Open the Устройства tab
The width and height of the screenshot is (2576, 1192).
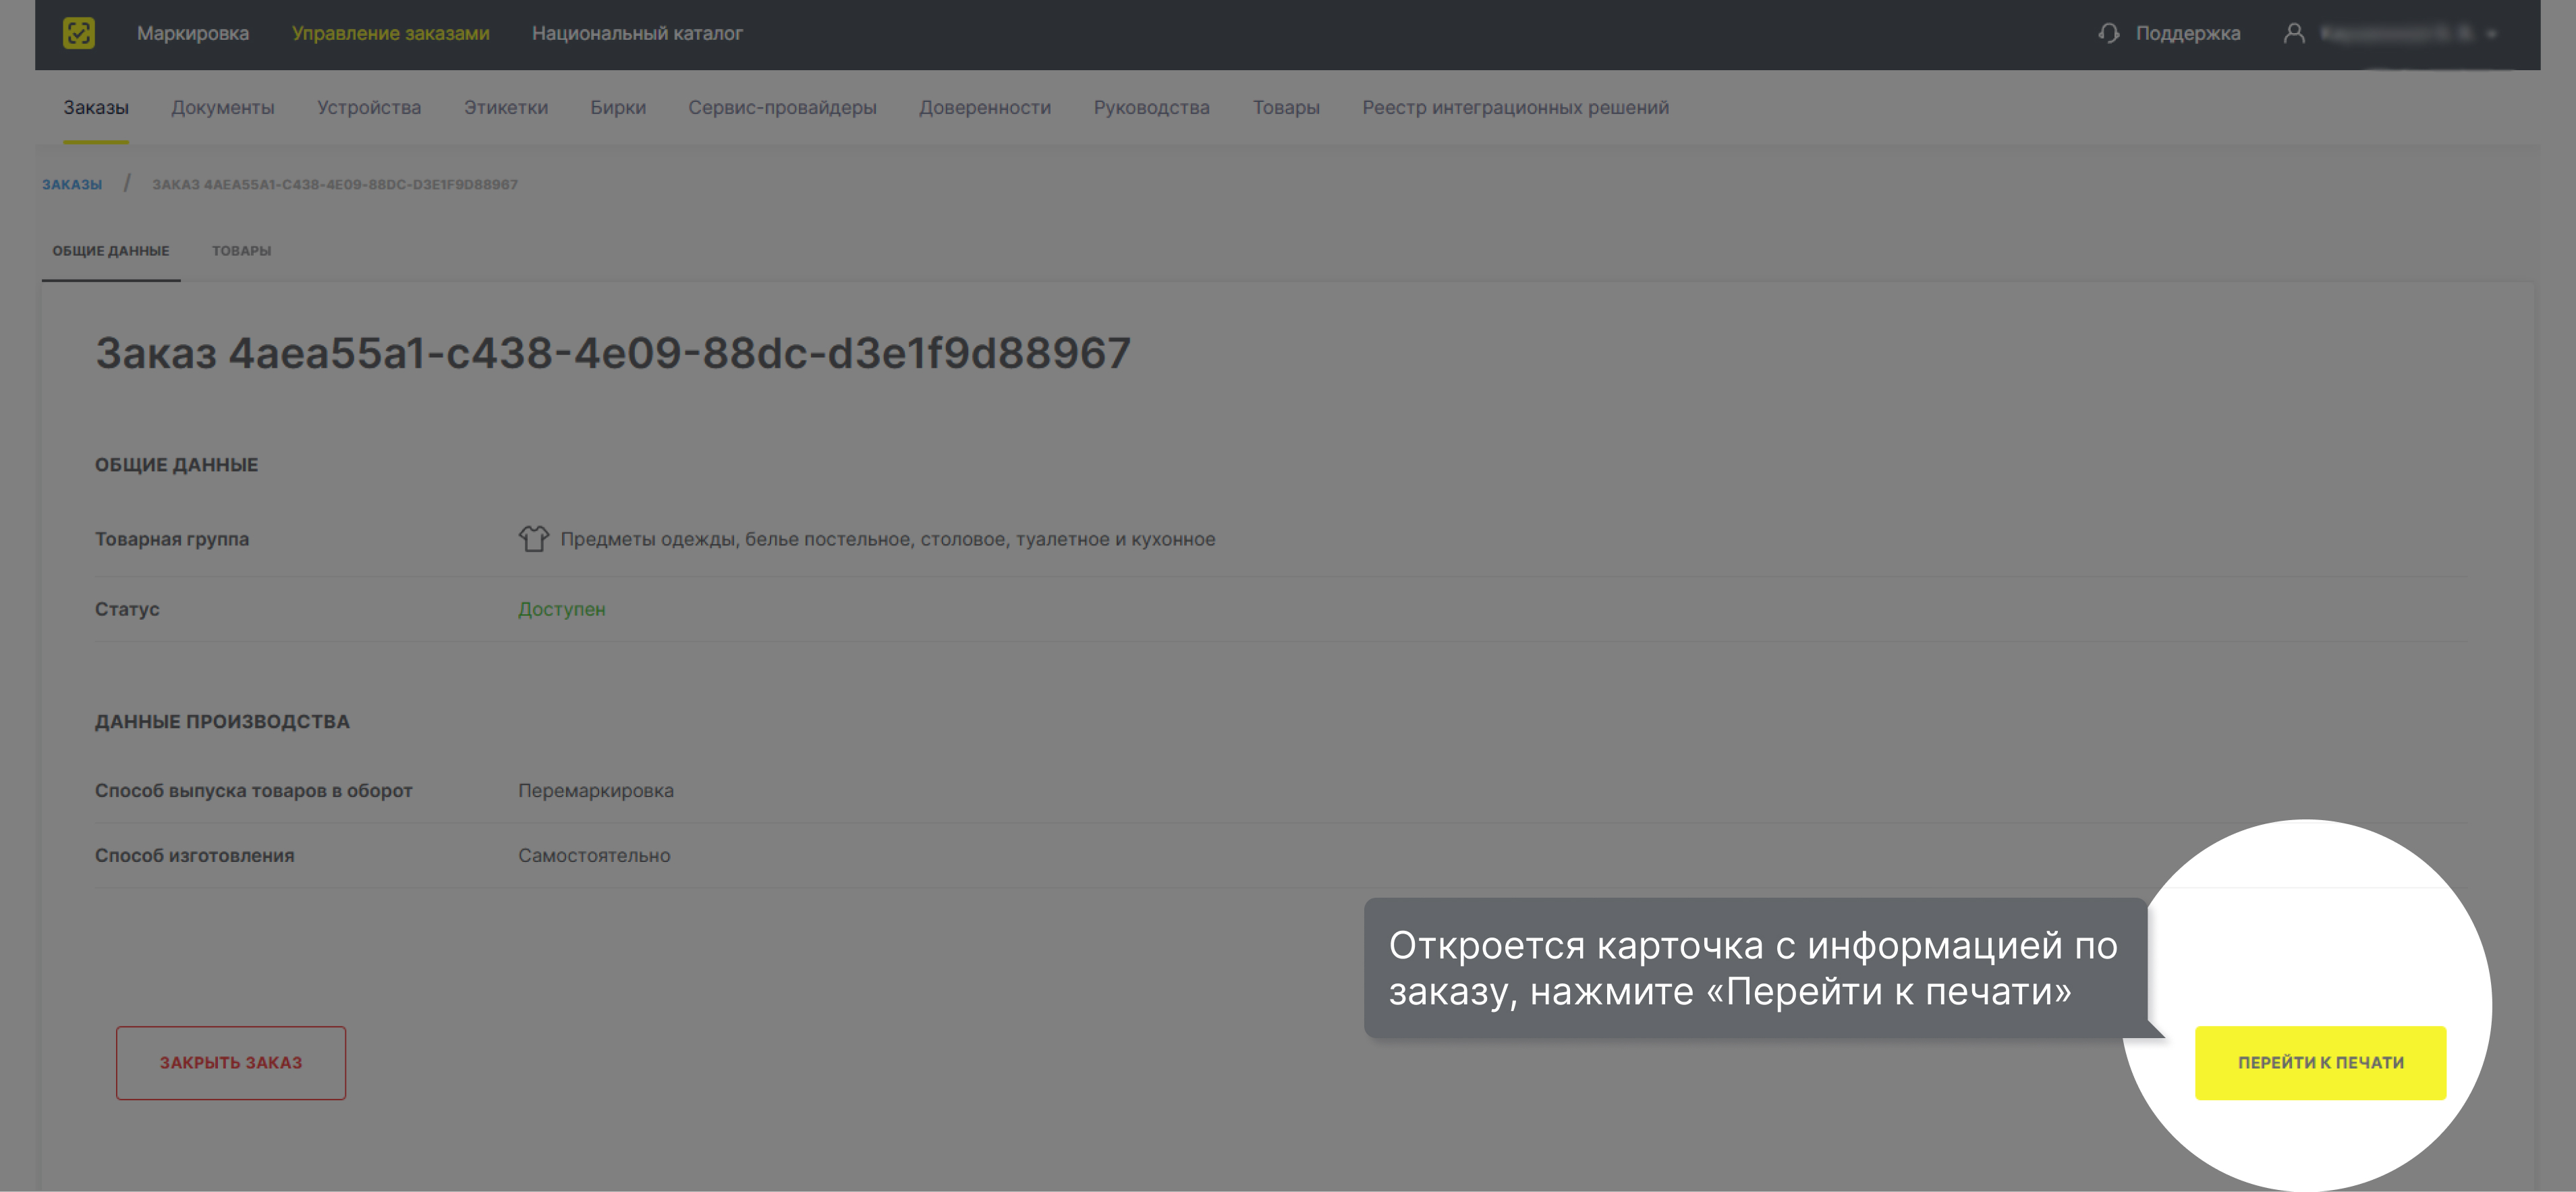369,107
